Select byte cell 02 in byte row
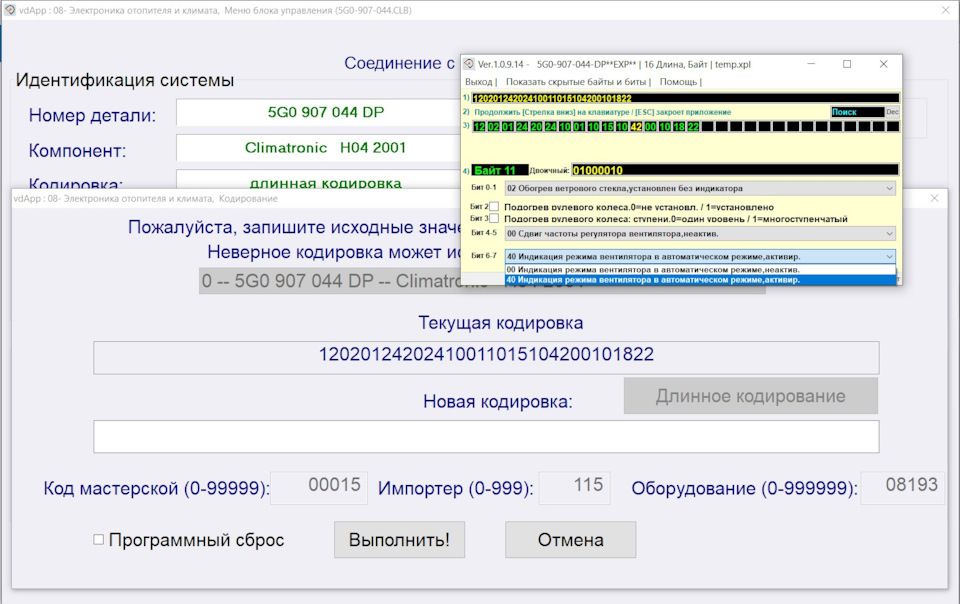This screenshot has width=960, height=604. (x=493, y=127)
